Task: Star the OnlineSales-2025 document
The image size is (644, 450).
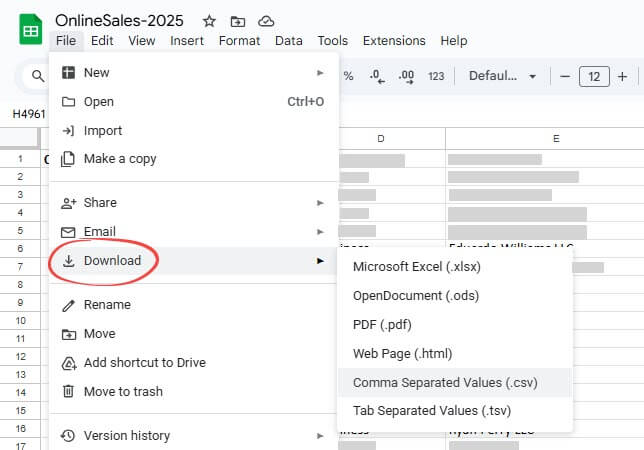Action: click(x=209, y=21)
